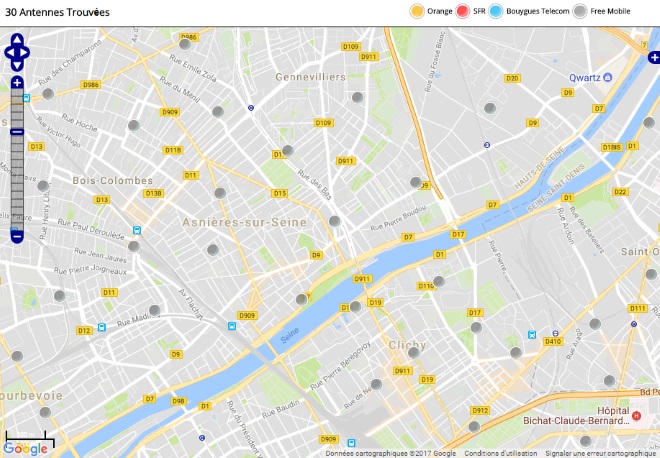This screenshot has height=458, width=660.
Task: Select the antenna marker near Rue Arago
Action: coord(595,324)
